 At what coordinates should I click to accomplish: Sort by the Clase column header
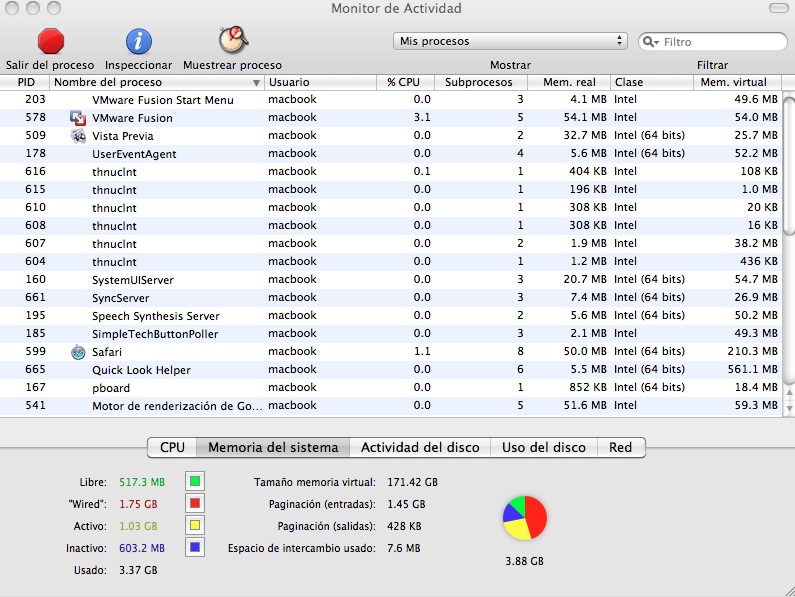tap(652, 82)
